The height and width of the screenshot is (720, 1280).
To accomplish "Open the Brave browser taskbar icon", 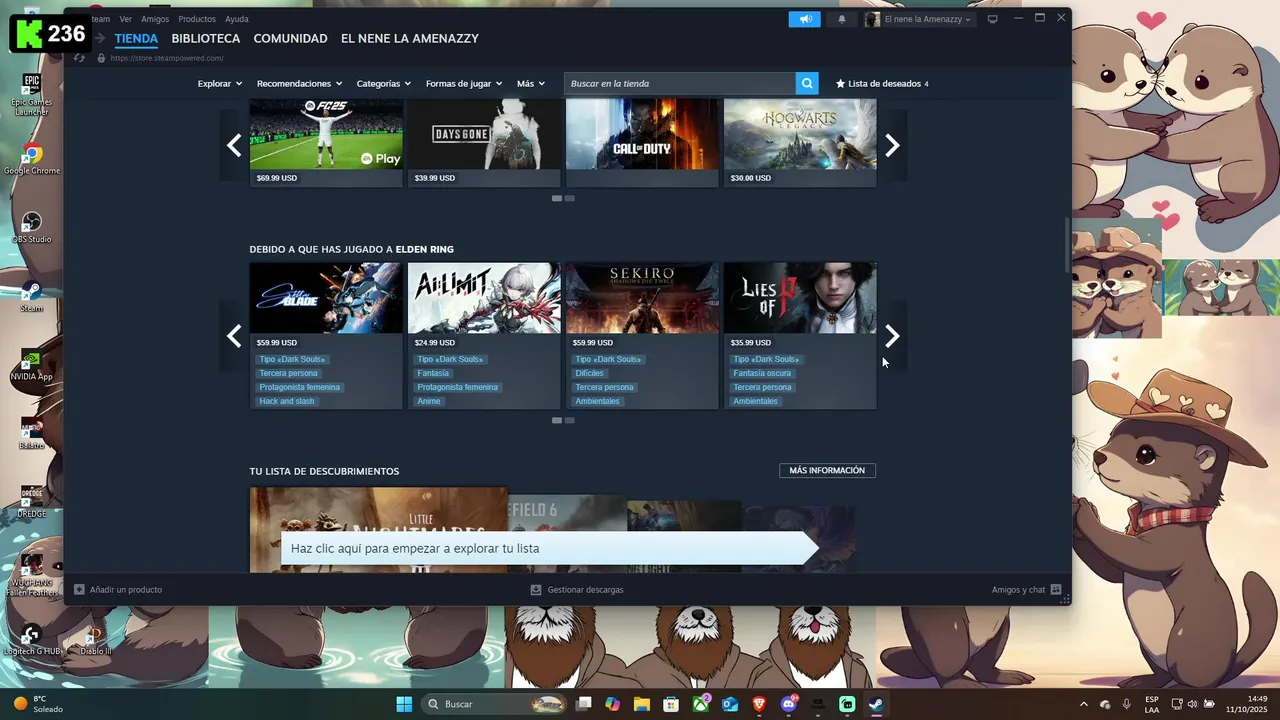I will click(759, 704).
